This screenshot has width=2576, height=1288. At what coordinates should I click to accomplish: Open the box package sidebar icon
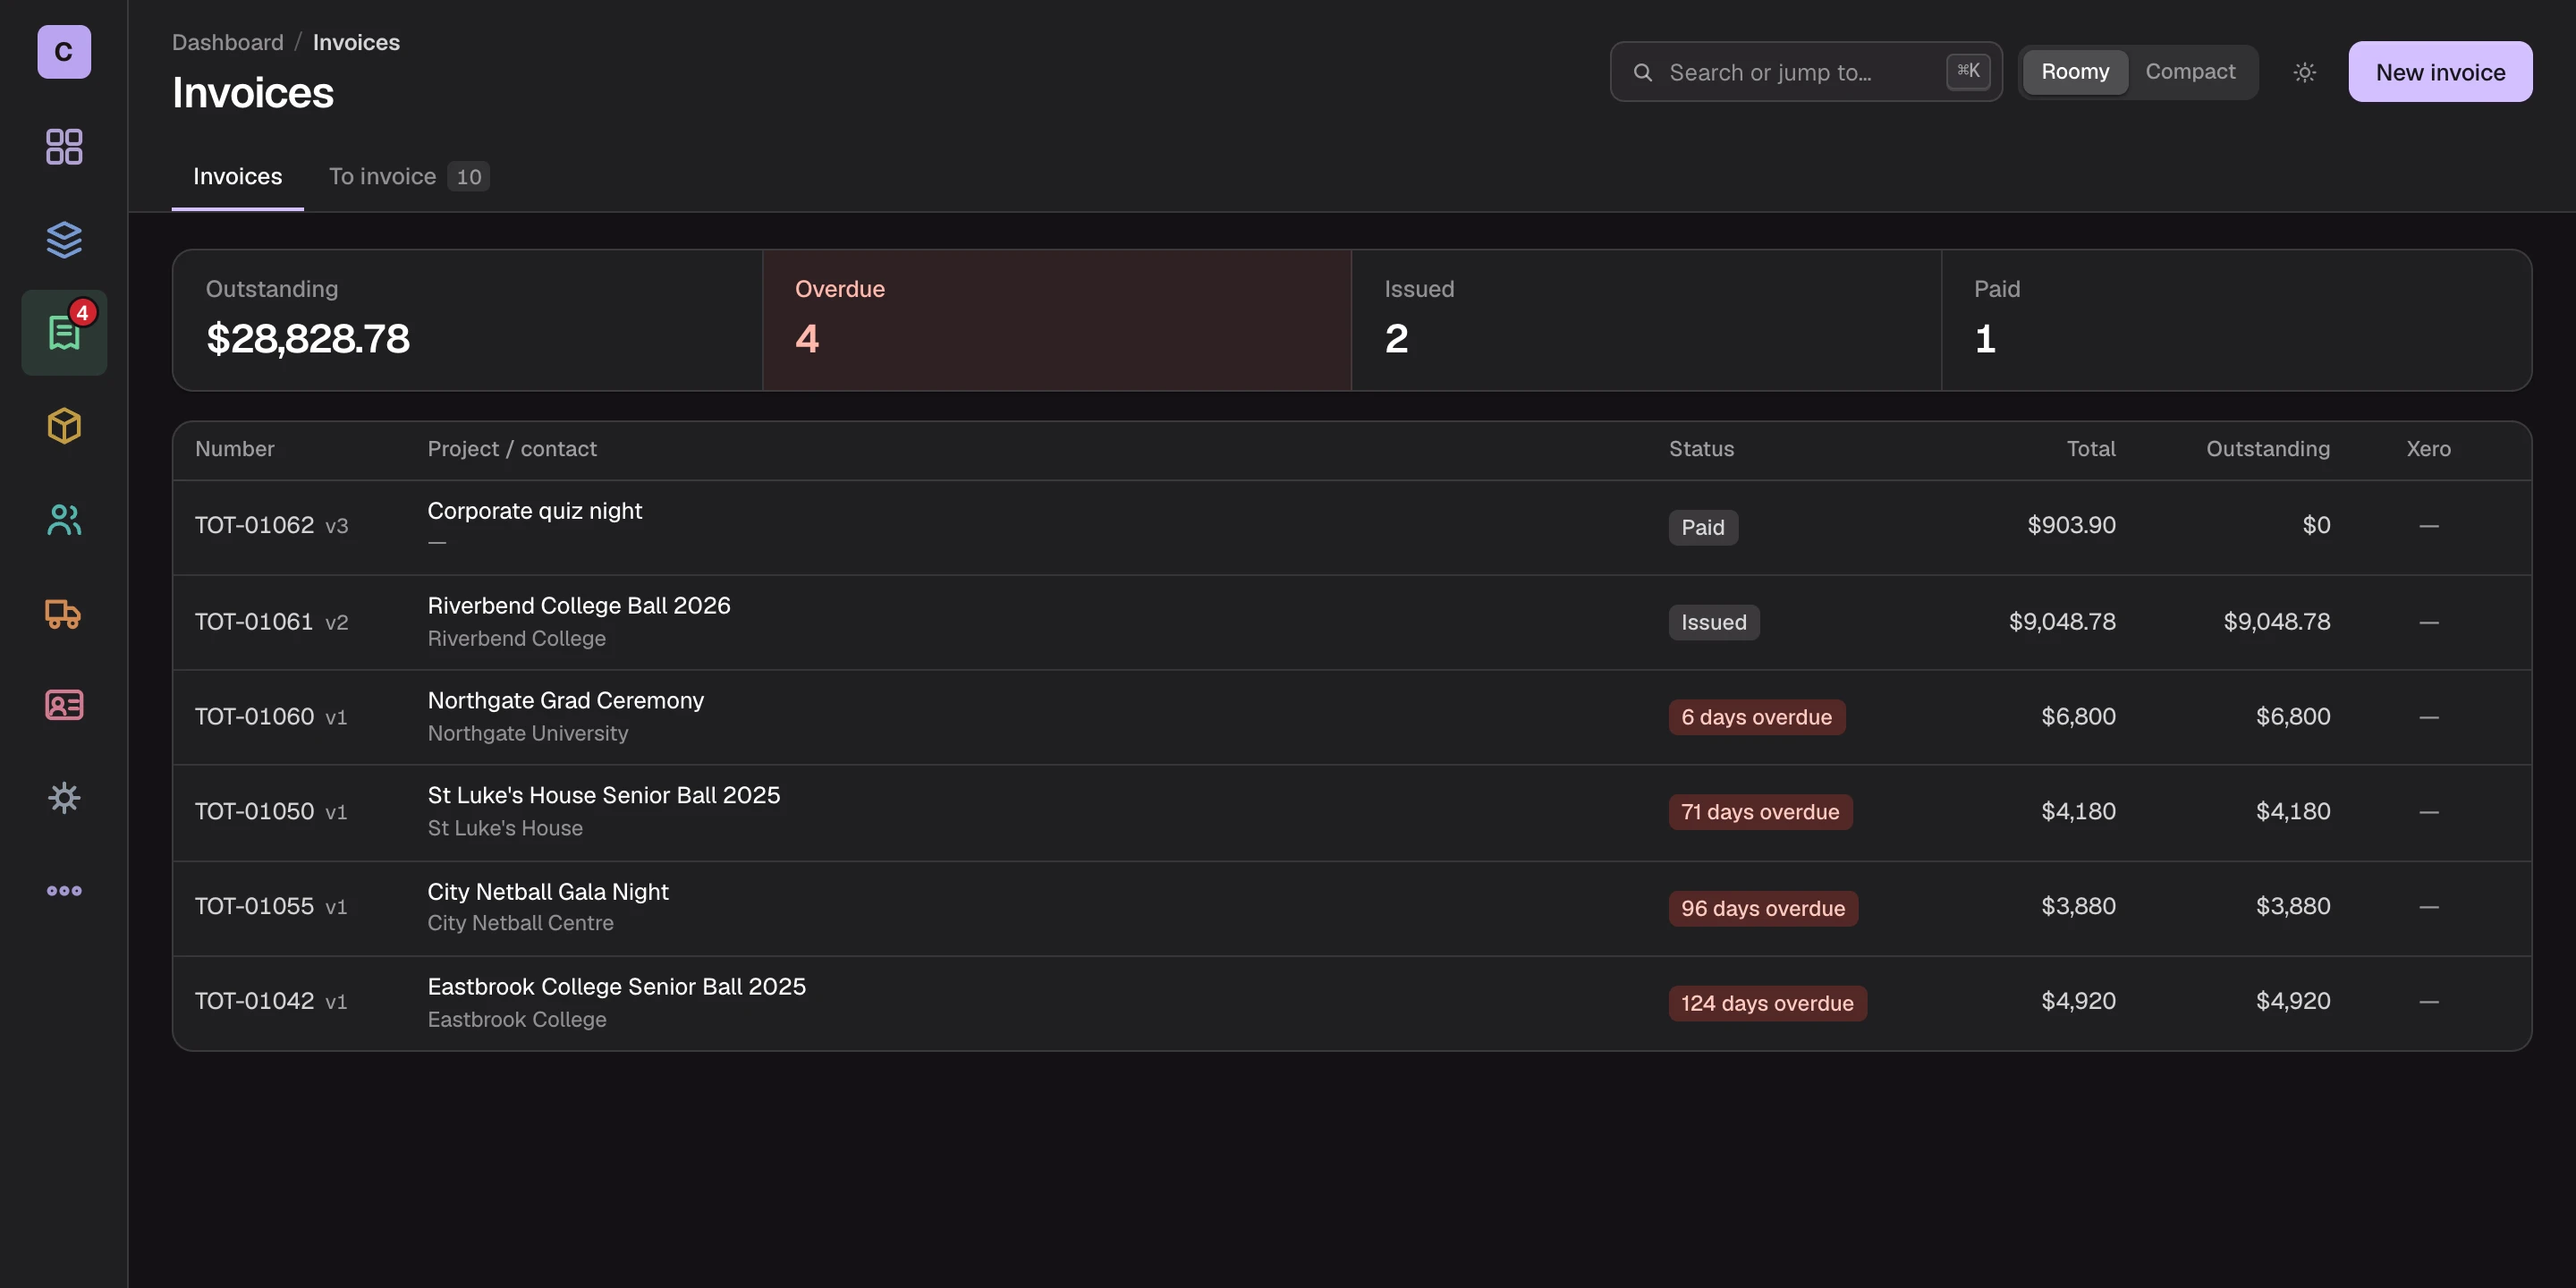[64, 426]
